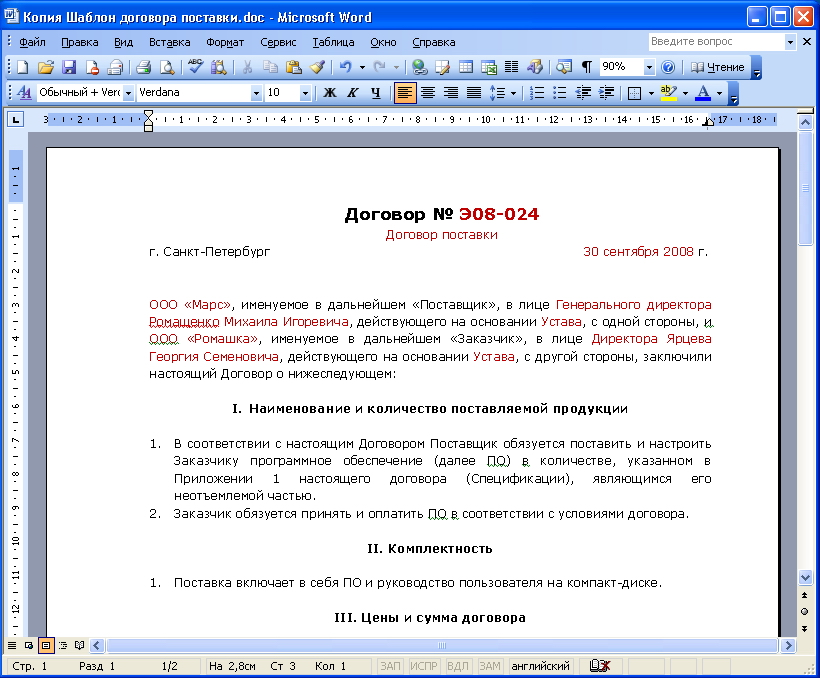Open the Формат menu
Viewport: 820px width, 678px height.
click(225, 42)
